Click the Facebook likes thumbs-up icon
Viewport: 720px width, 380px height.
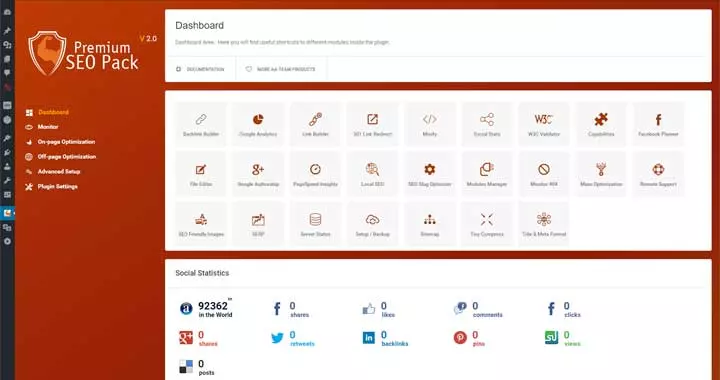[x=369, y=309]
